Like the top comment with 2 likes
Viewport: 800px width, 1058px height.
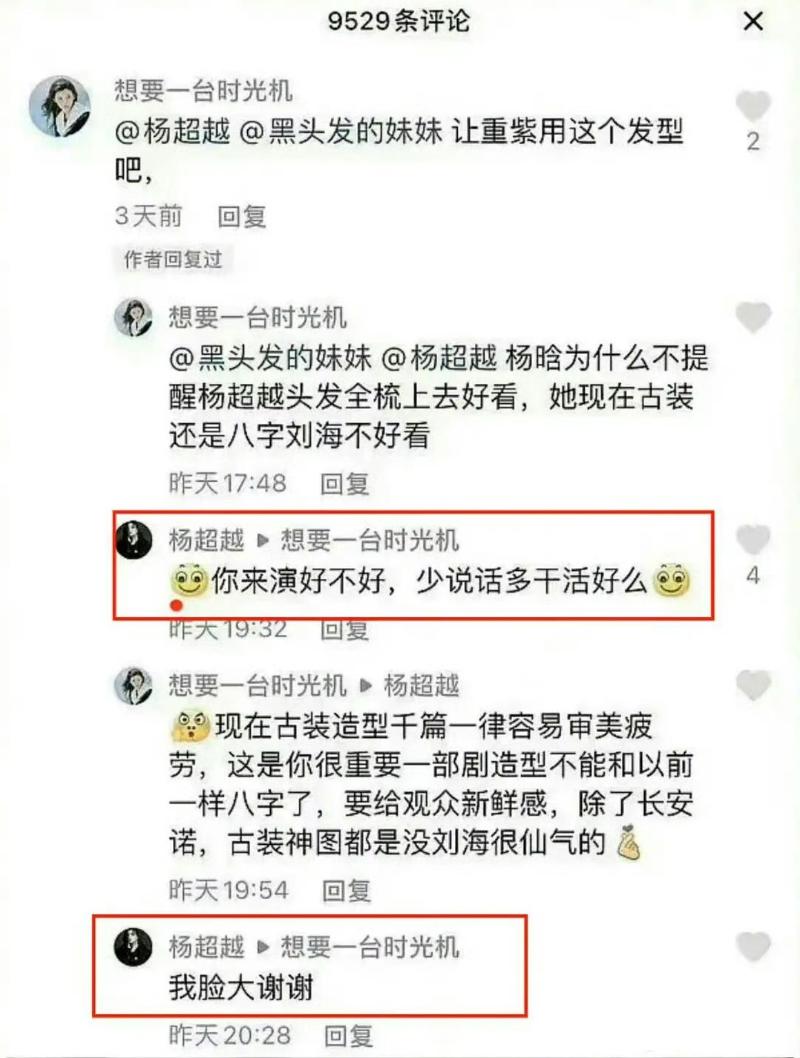click(753, 105)
